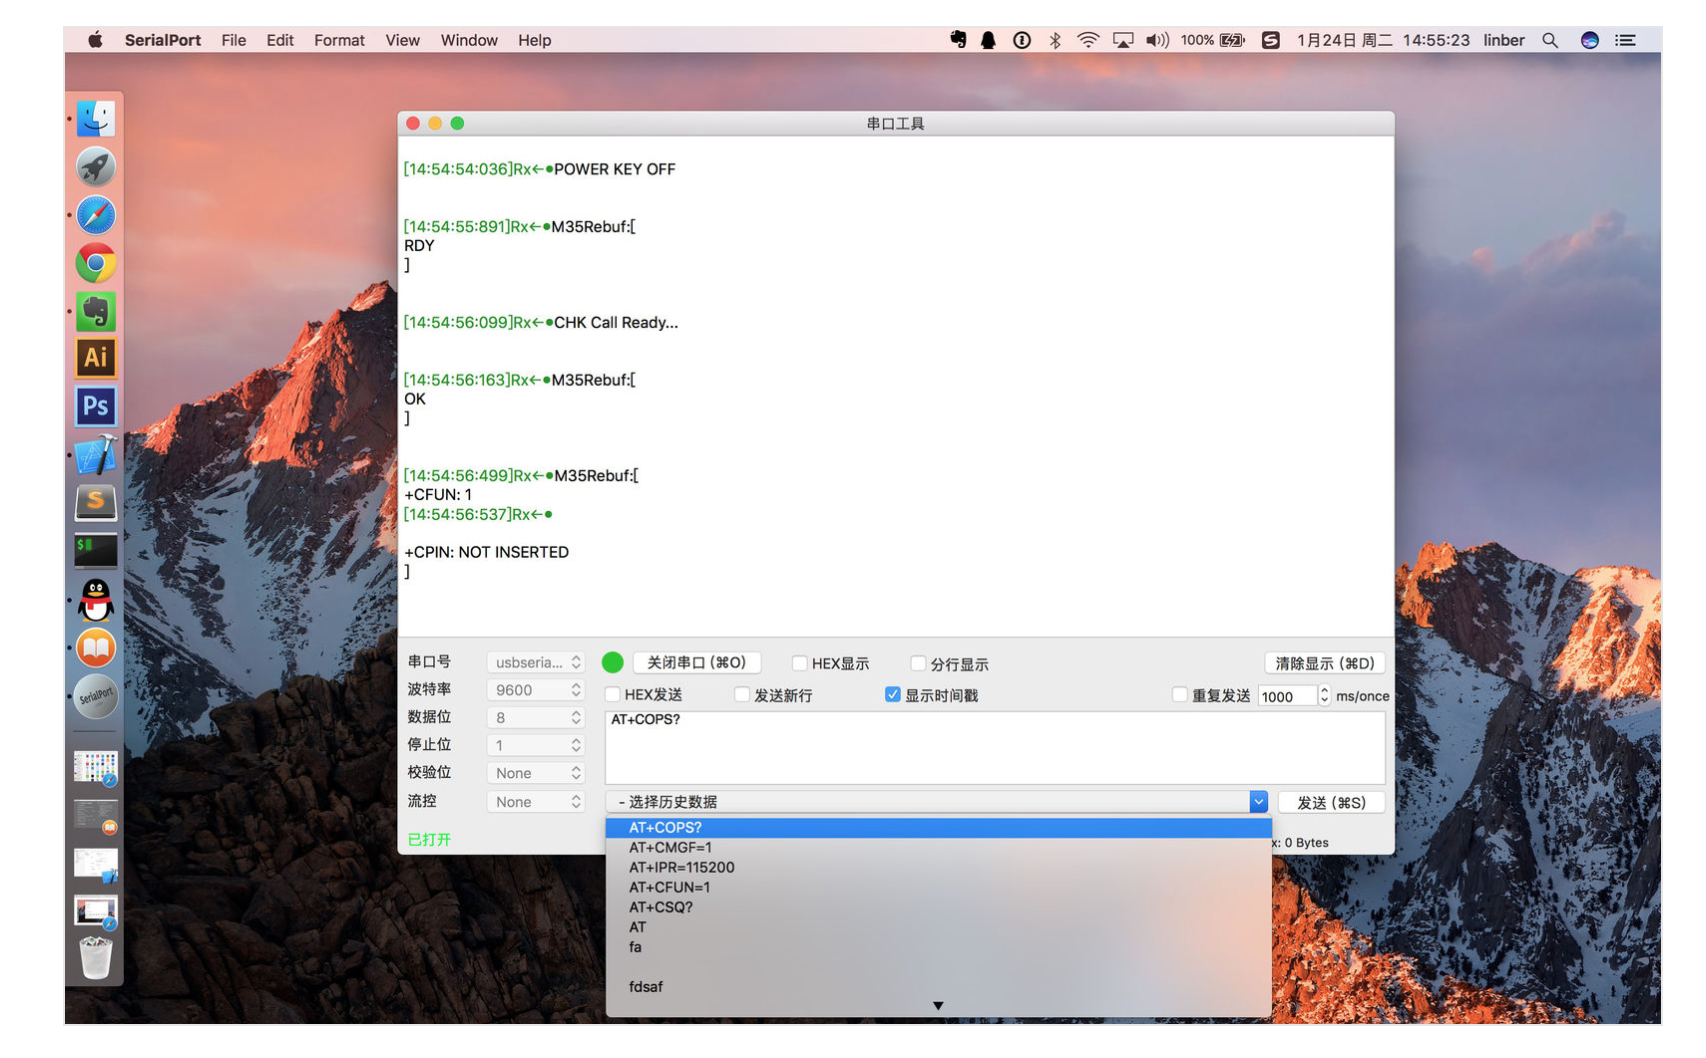This screenshot has width=1706, height=1058.
Task: Open Finder from the Dock
Action: pos(96,119)
